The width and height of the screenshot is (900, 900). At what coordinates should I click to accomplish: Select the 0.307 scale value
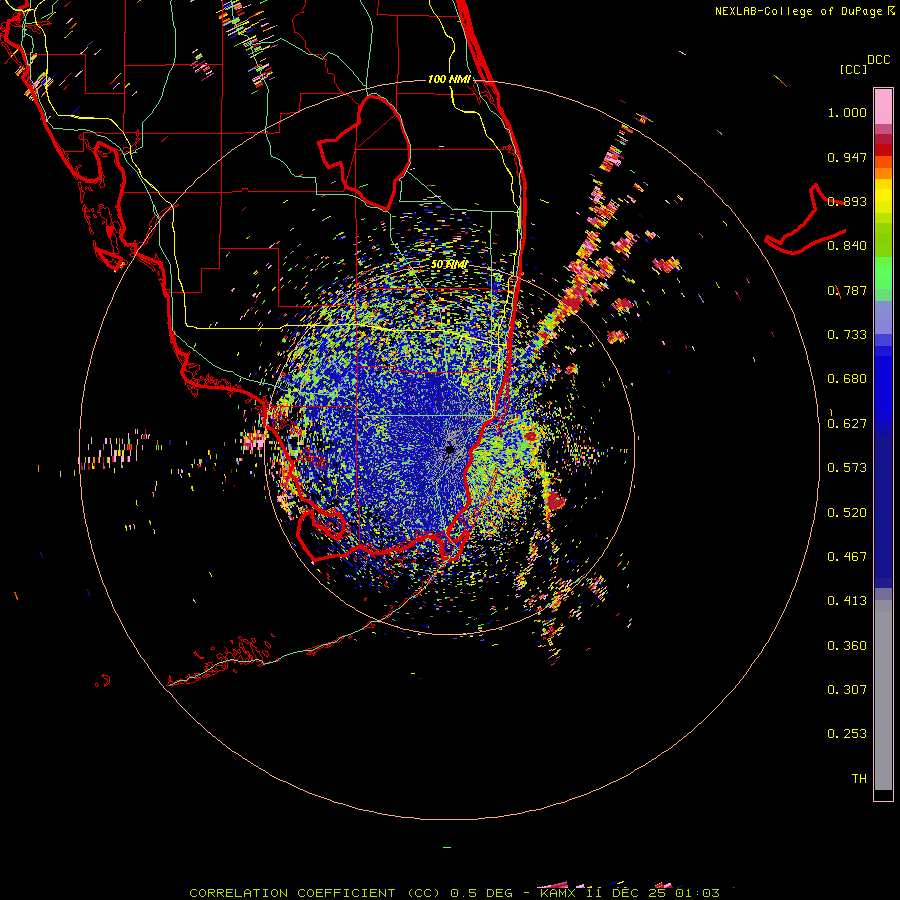(x=847, y=690)
